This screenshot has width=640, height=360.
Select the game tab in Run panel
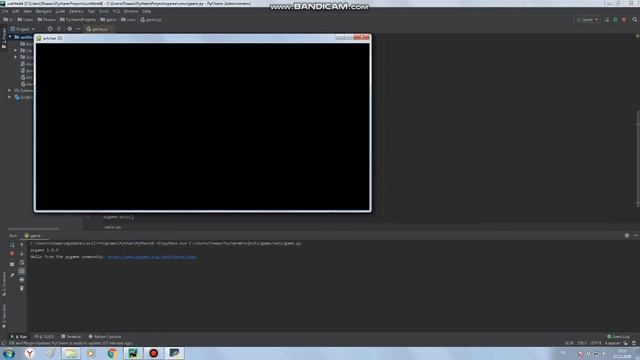tap(33, 236)
